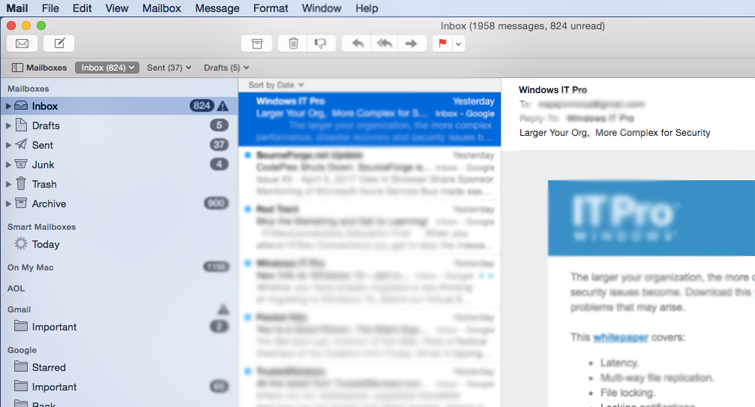Click the Gmail account warning icon
Viewport: 755px width, 407px height.
(x=223, y=309)
